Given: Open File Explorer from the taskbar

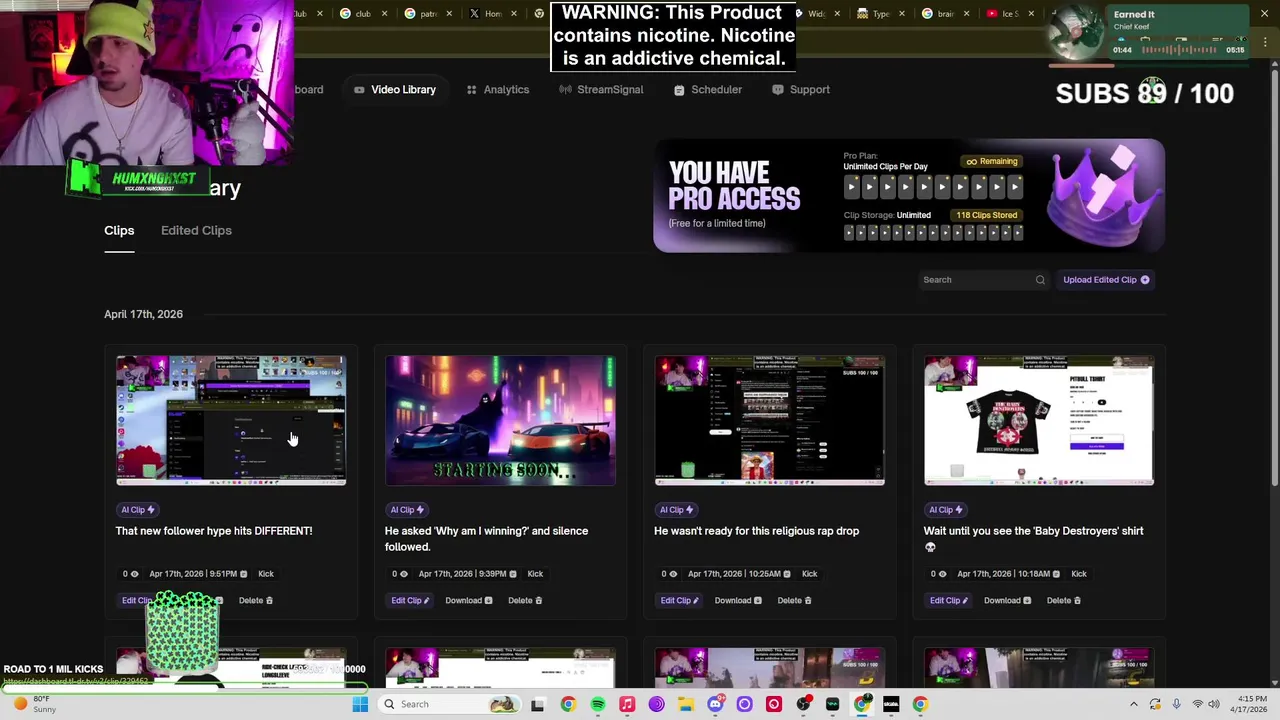Looking at the screenshot, I should [x=685, y=704].
